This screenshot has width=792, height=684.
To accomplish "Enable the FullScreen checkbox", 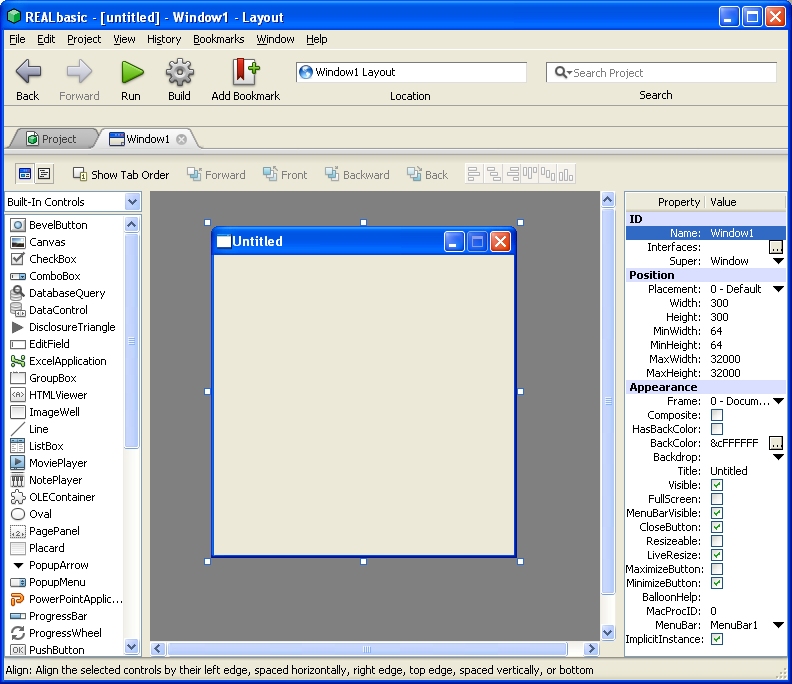I will click(717, 499).
